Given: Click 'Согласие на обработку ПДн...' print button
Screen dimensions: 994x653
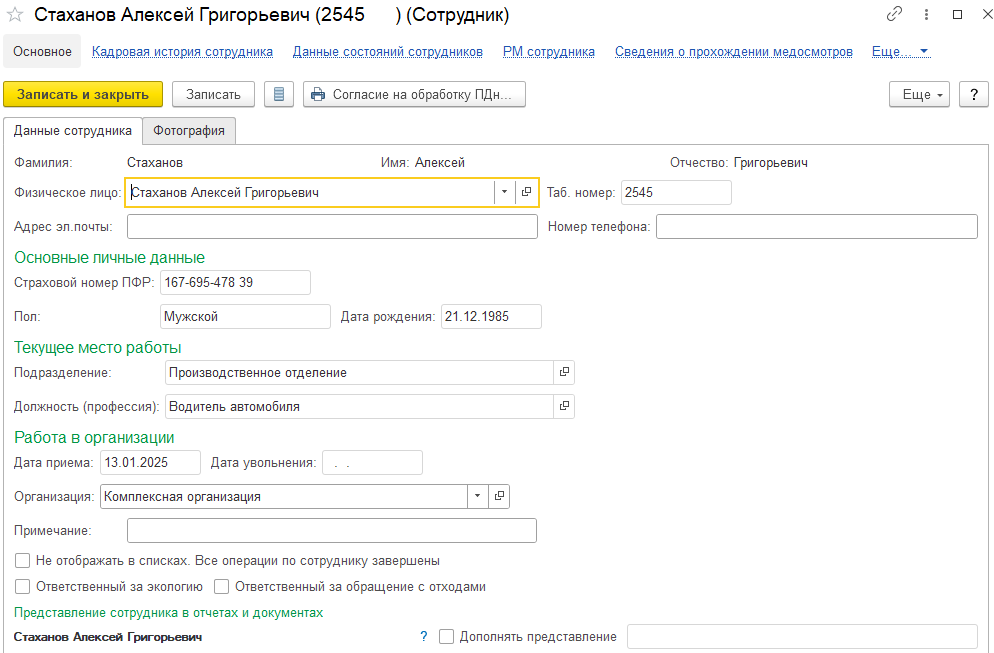Looking at the screenshot, I should tap(414, 94).
